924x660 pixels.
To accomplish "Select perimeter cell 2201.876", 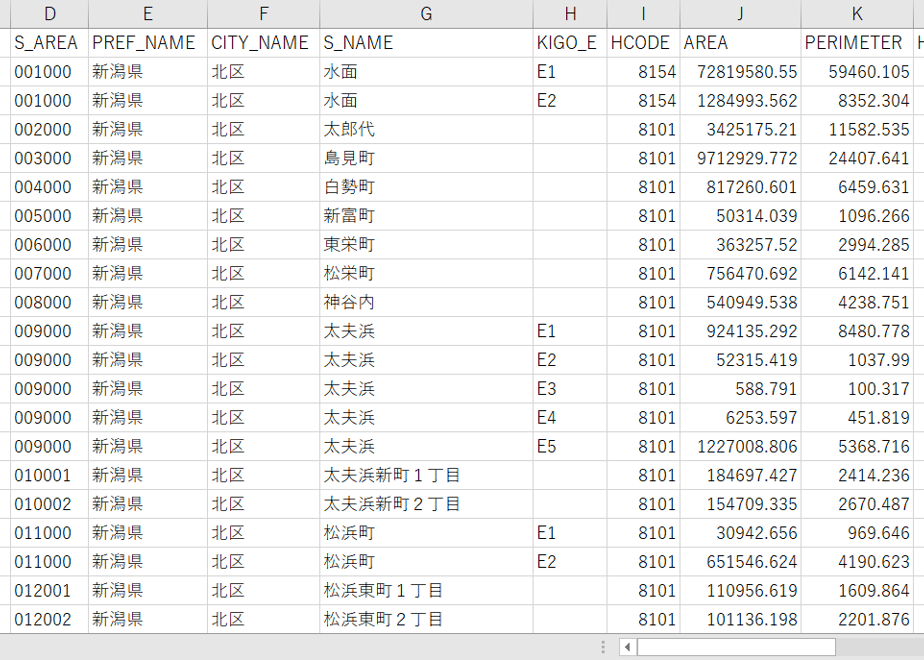I will pyautogui.click(x=857, y=620).
